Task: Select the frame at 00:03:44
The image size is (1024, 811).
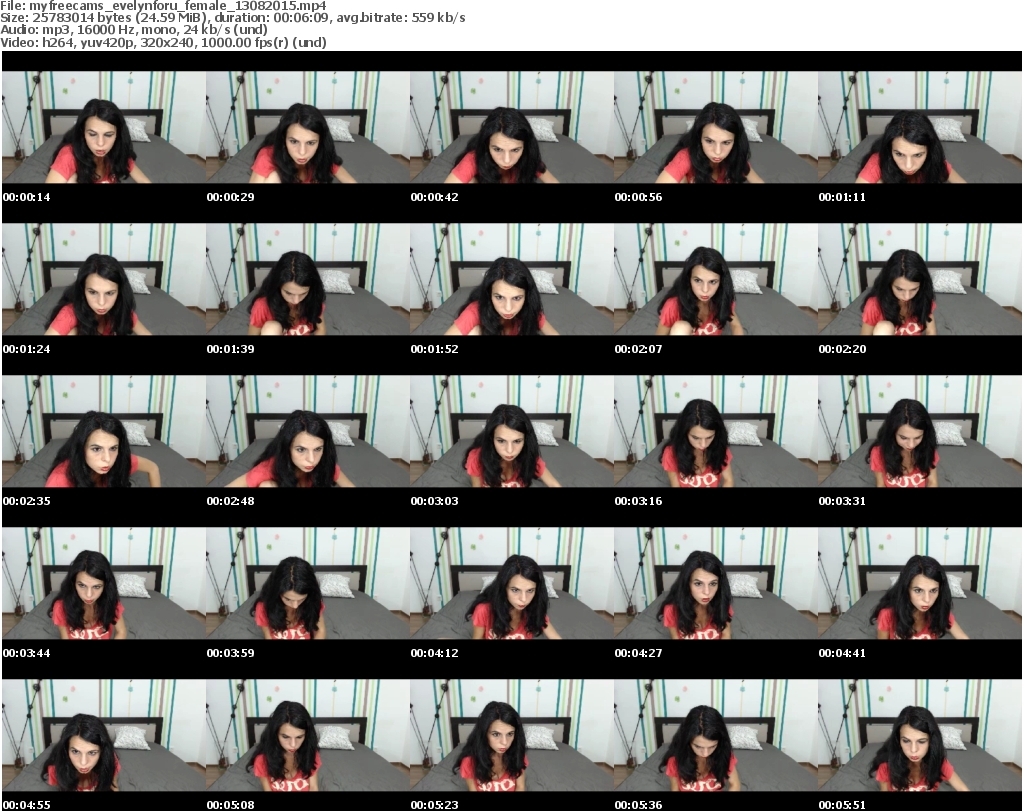Action: (104, 584)
